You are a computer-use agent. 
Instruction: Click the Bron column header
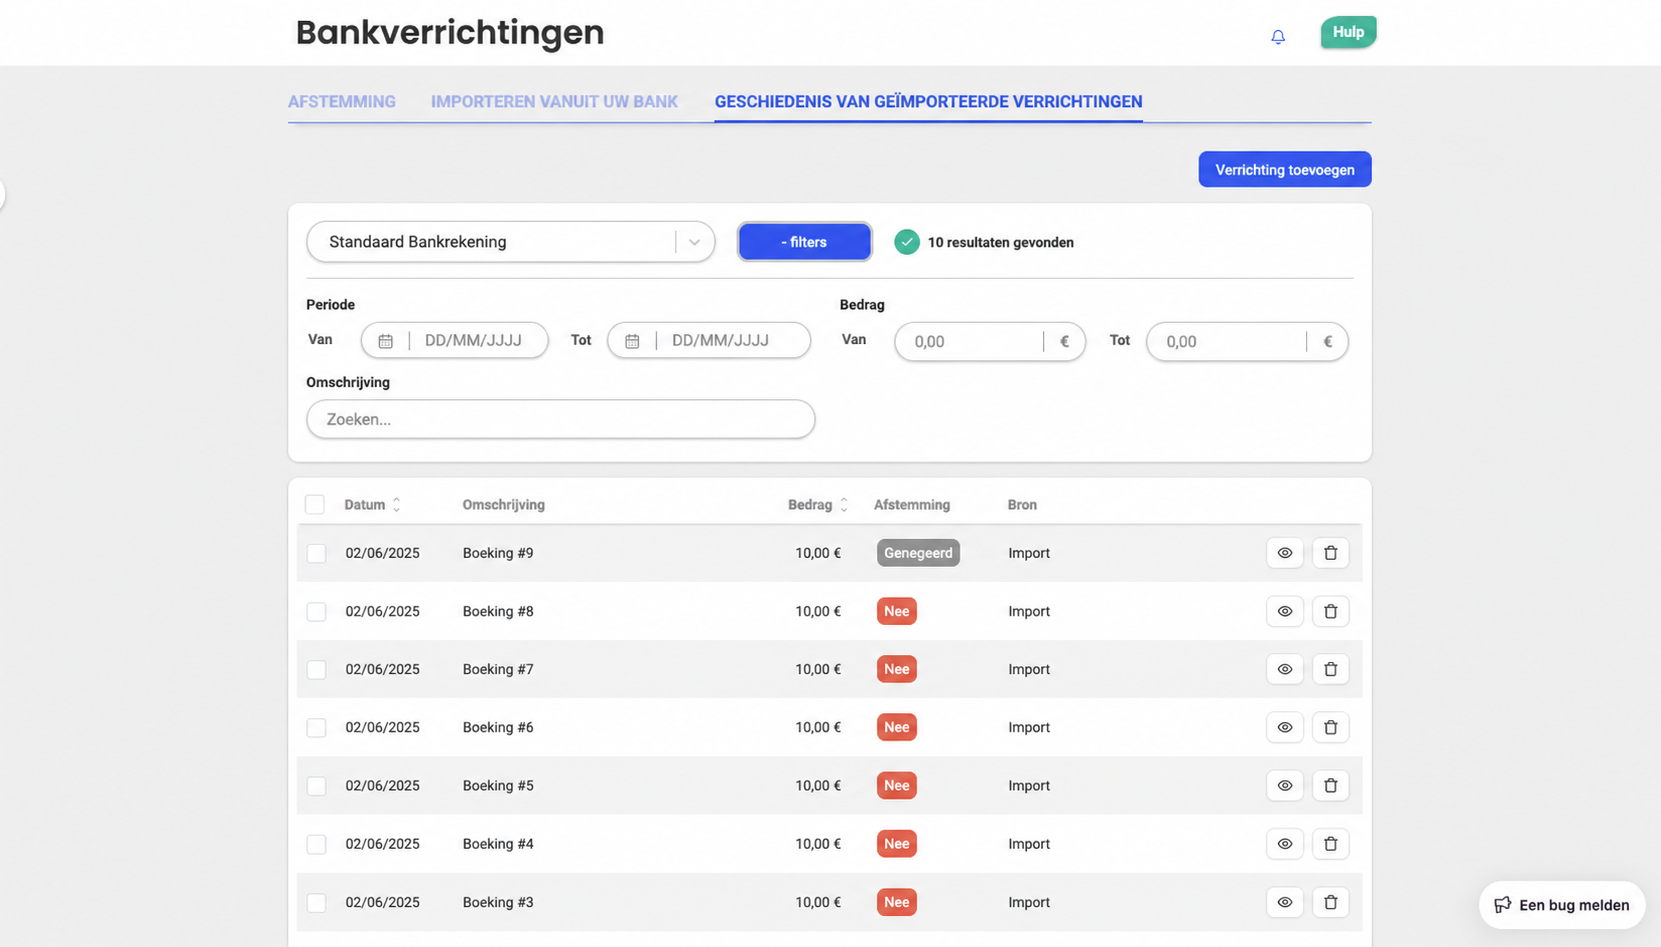[1022, 505]
